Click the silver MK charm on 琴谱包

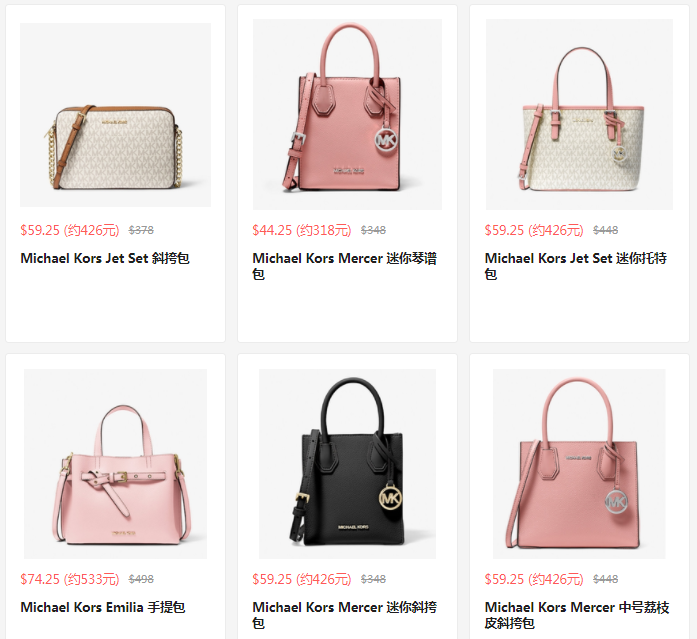(x=385, y=141)
